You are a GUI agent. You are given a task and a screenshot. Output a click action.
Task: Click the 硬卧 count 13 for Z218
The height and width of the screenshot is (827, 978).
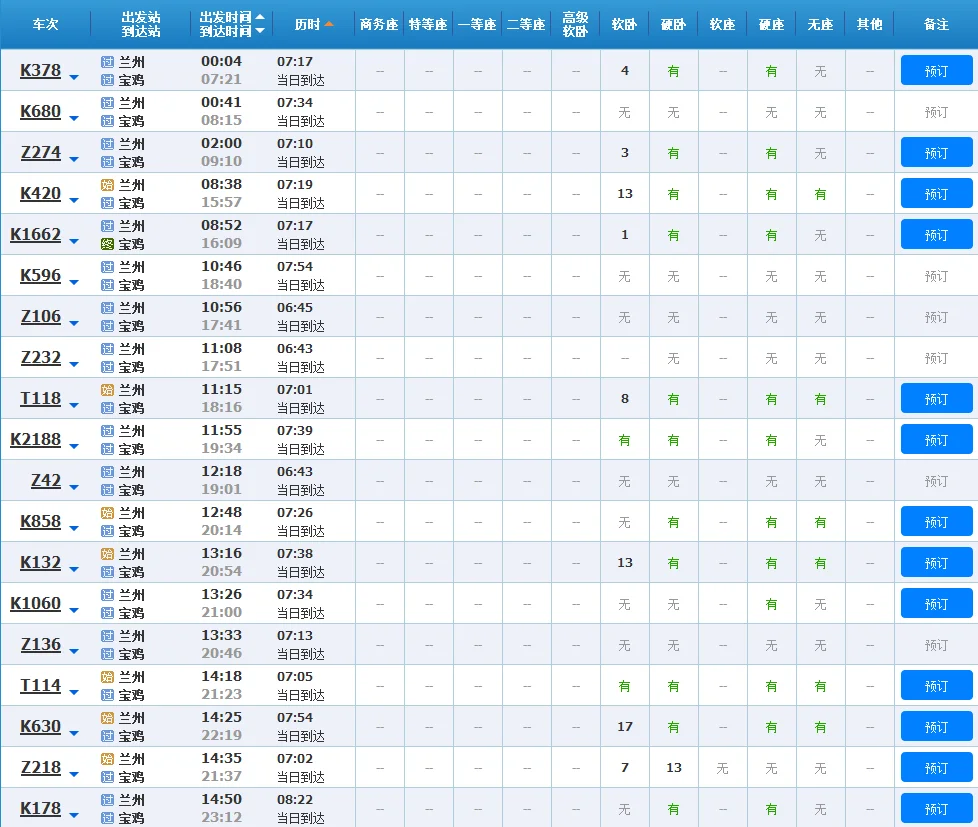point(673,768)
